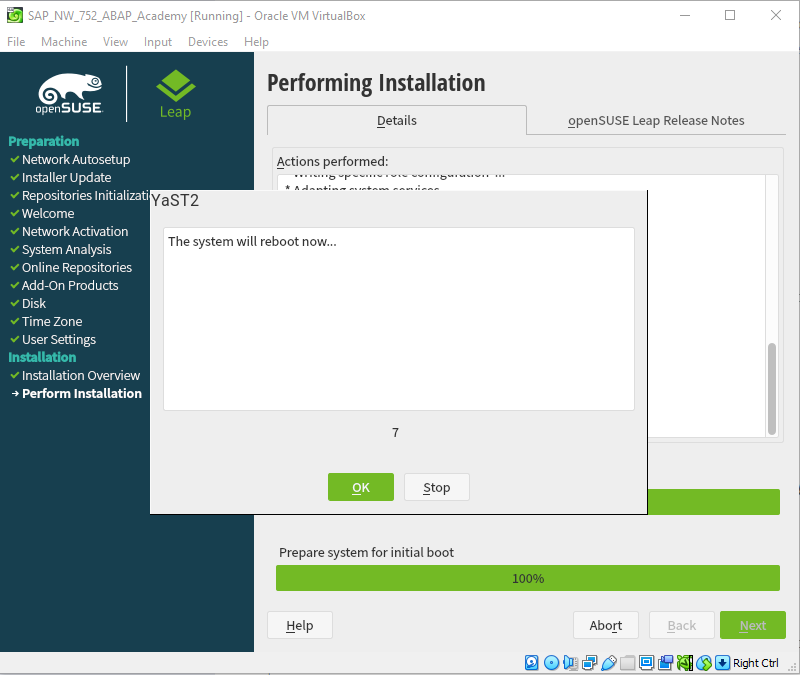The width and height of the screenshot is (800, 675).
Task: Click the YaST2 dialog title
Action: (175, 201)
